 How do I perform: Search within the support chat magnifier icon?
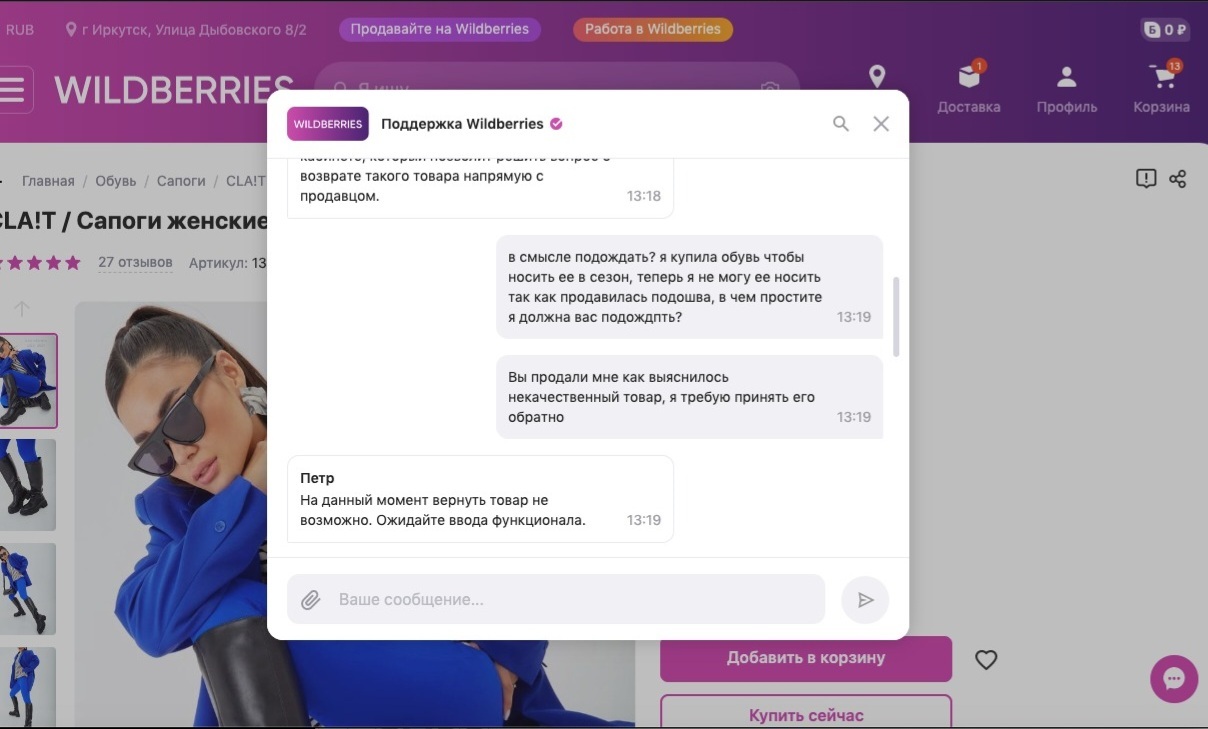(841, 124)
